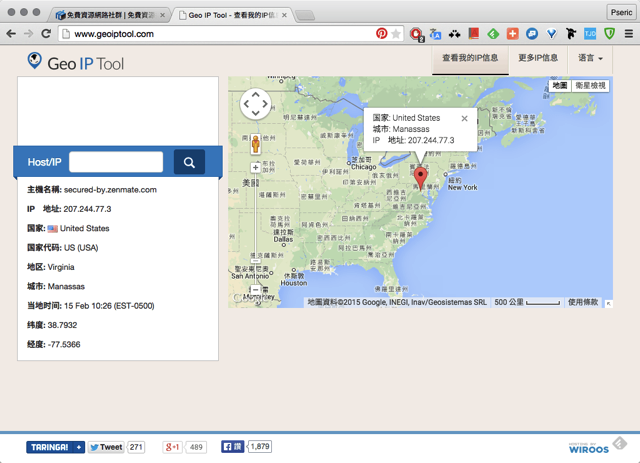The width and height of the screenshot is (640, 463).
Task: Click the Tweet share button
Action: click(106, 447)
